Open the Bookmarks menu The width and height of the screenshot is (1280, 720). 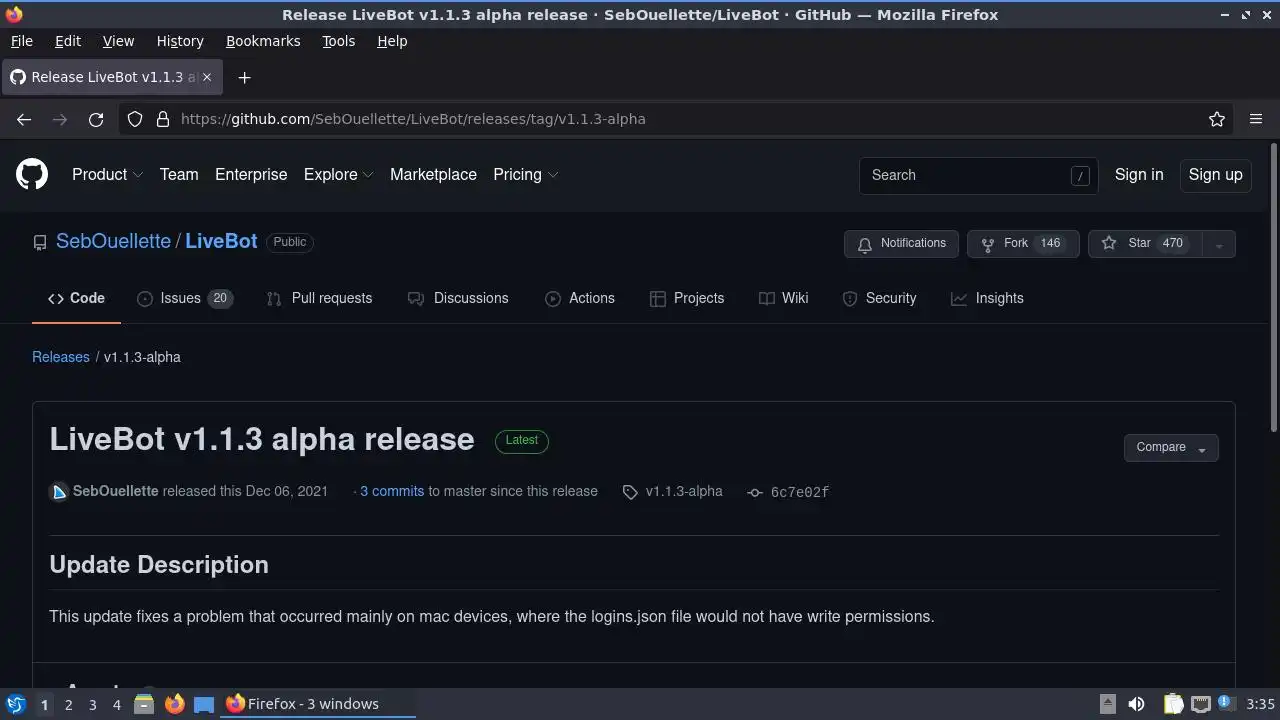(x=263, y=41)
